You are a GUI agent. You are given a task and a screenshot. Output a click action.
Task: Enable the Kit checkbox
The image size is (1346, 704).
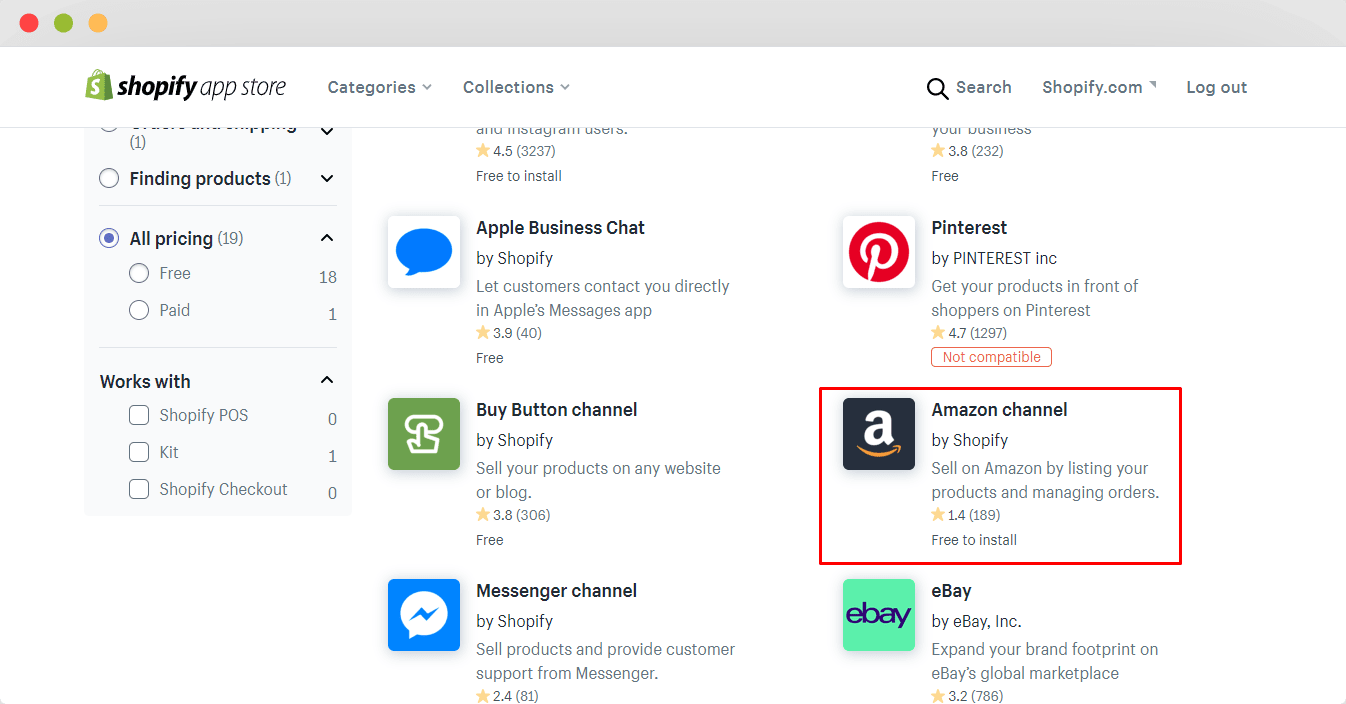click(139, 452)
